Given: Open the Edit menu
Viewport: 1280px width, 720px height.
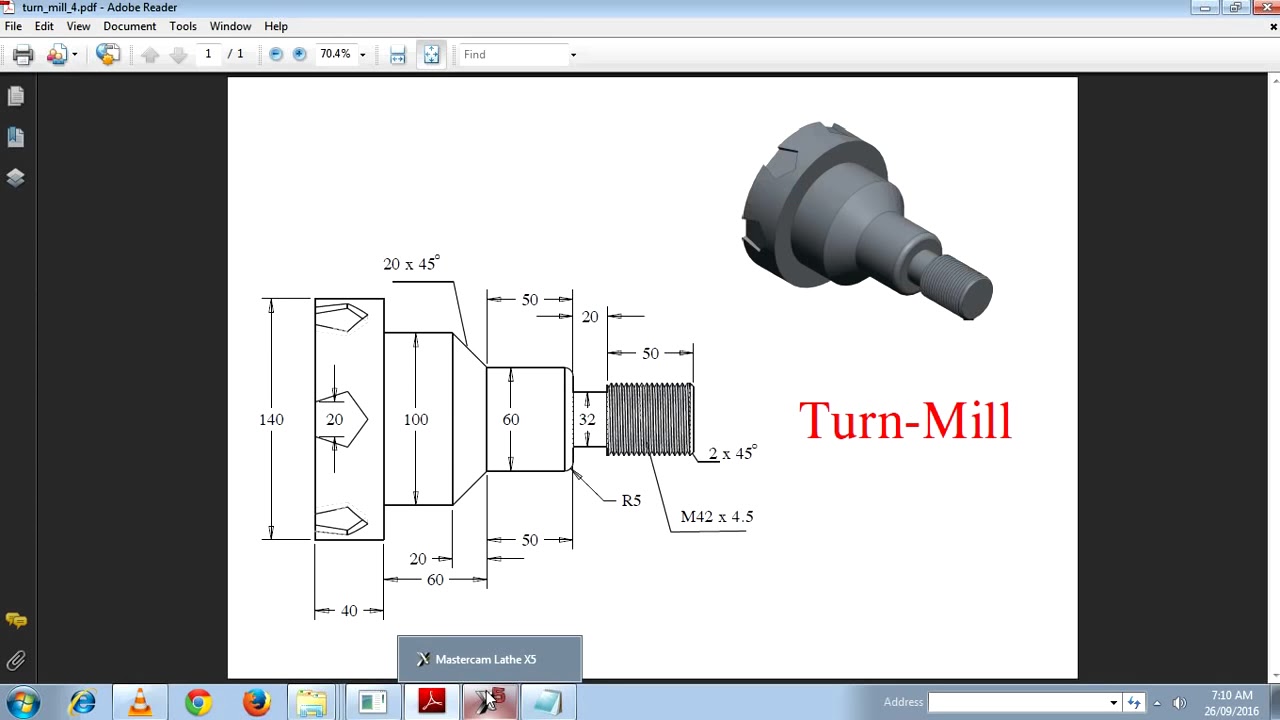Looking at the screenshot, I should (x=44, y=26).
